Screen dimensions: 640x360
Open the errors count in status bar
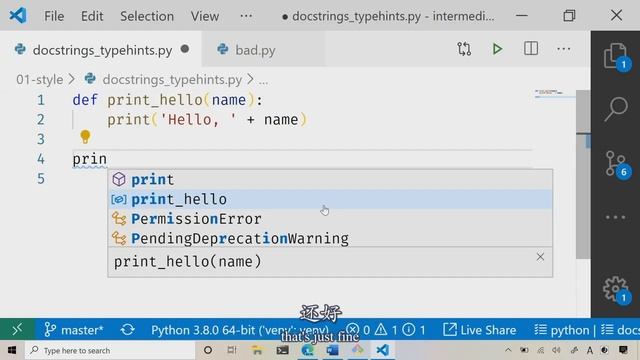[358, 330]
